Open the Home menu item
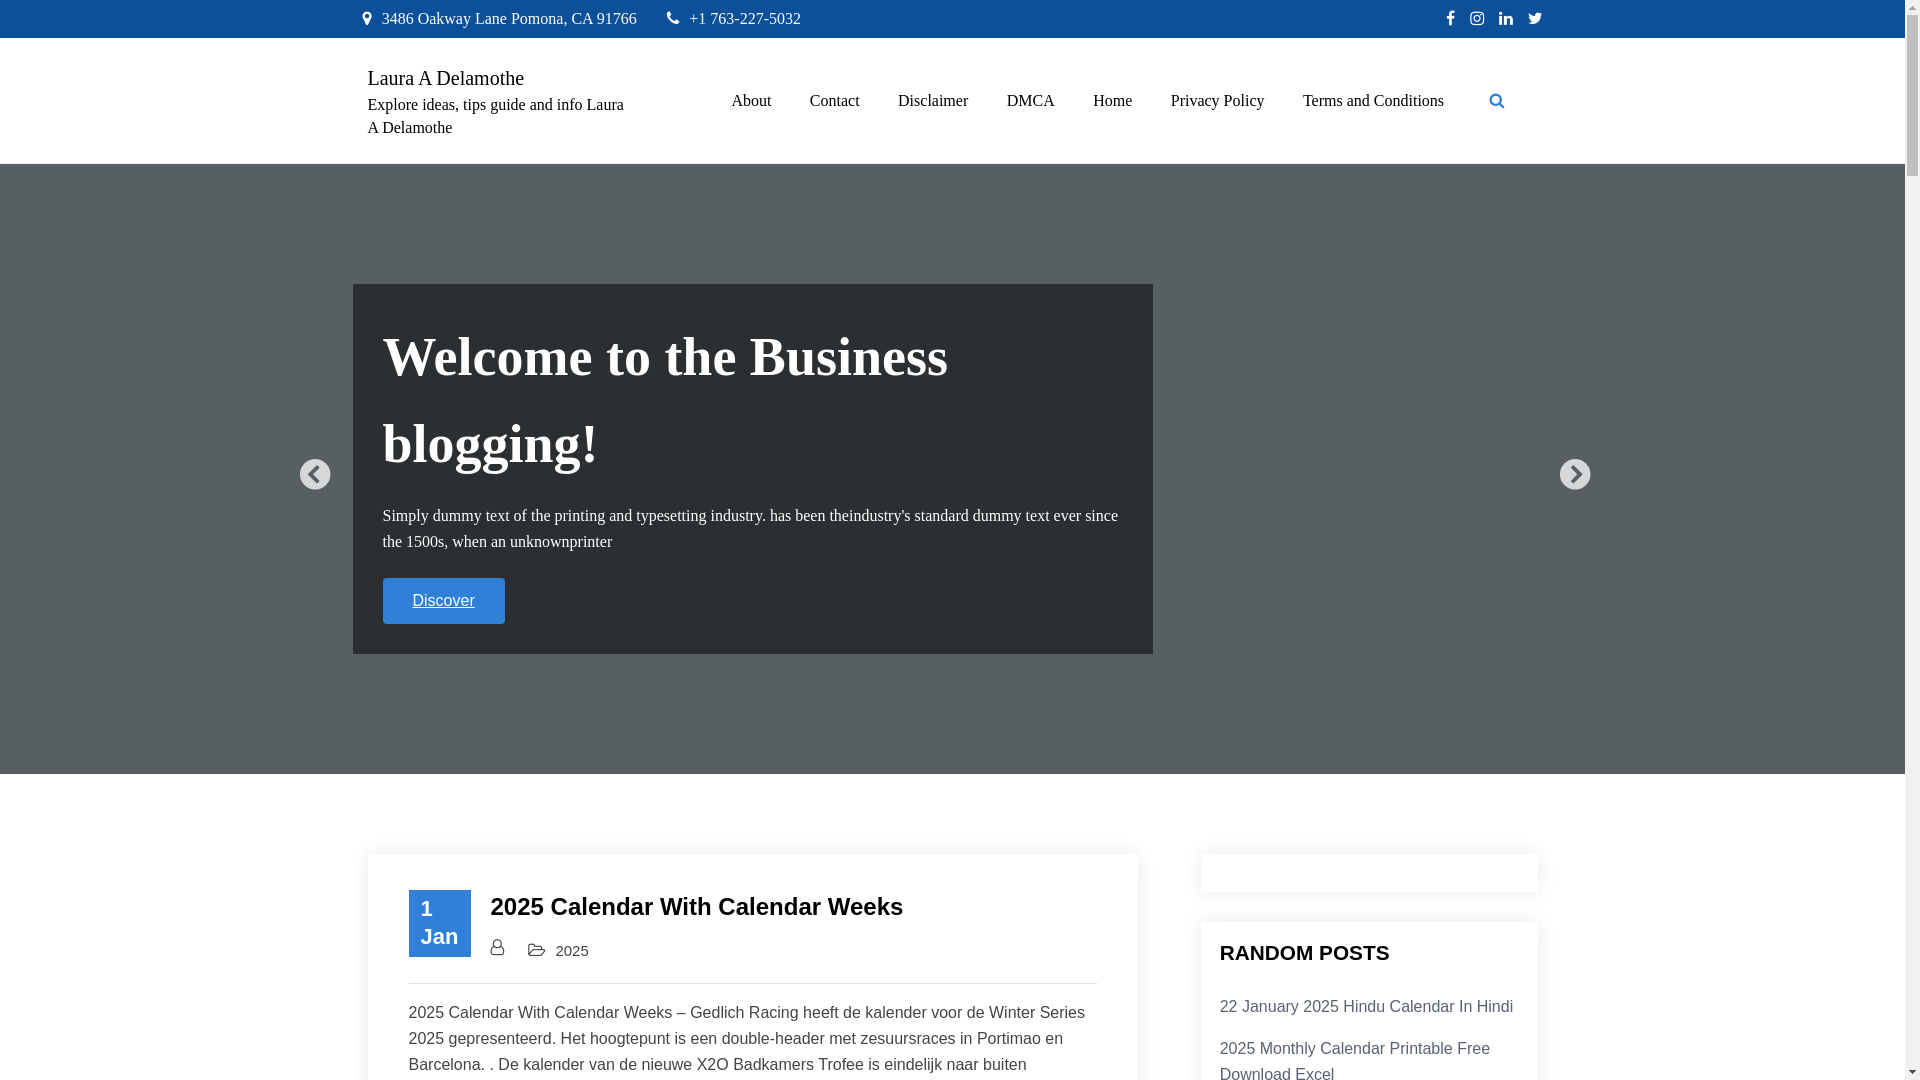This screenshot has width=1920, height=1080. [x=1113, y=101]
